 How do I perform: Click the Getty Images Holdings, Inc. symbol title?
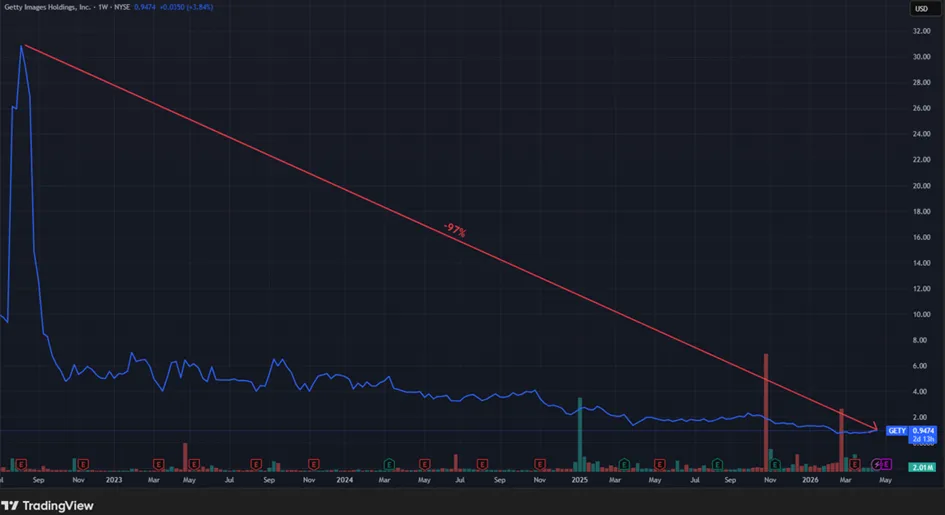point(48,7)
